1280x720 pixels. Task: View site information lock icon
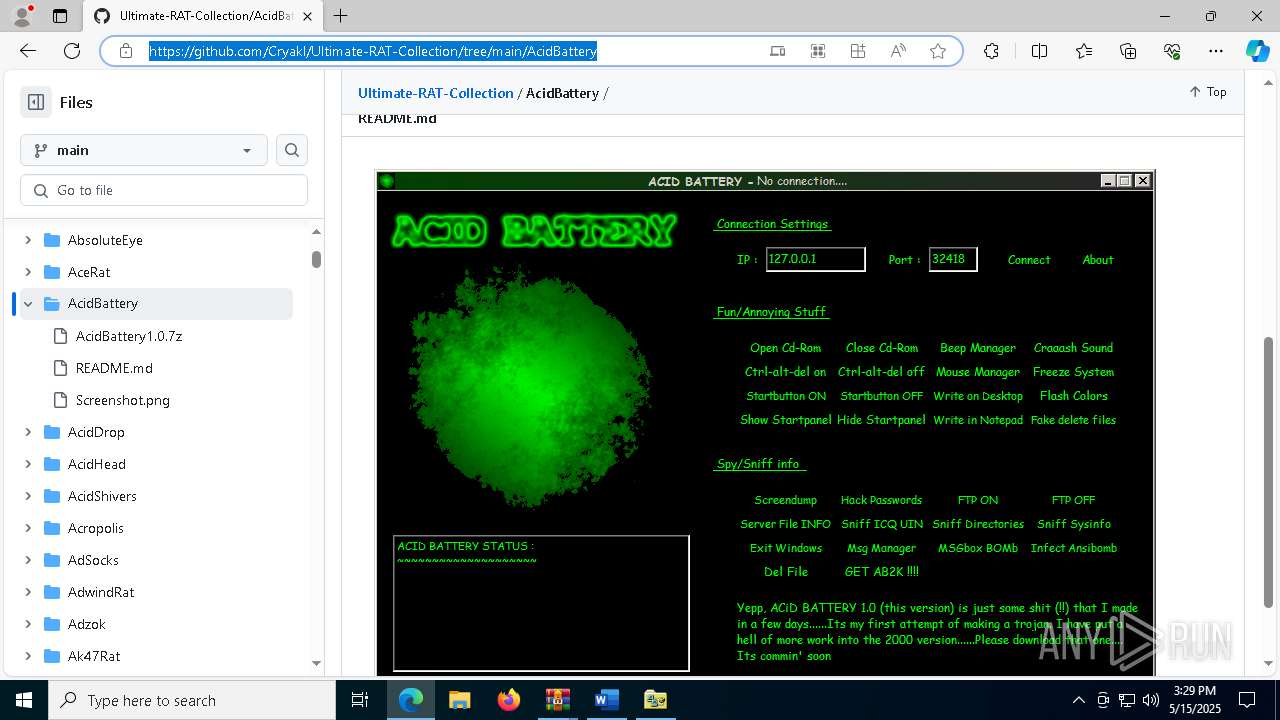click(x=126, y=51)
